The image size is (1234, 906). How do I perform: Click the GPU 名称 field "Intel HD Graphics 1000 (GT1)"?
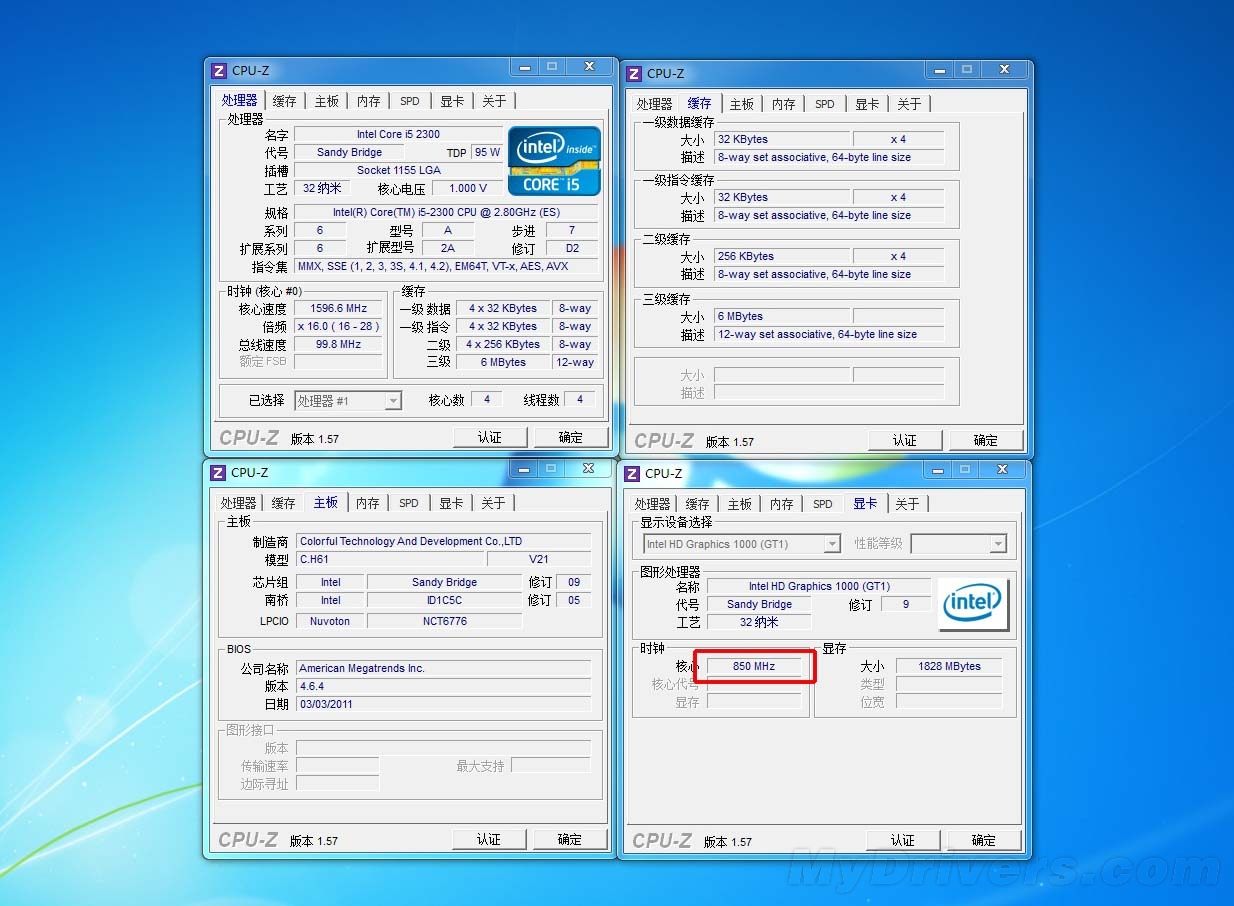point(819,586)
